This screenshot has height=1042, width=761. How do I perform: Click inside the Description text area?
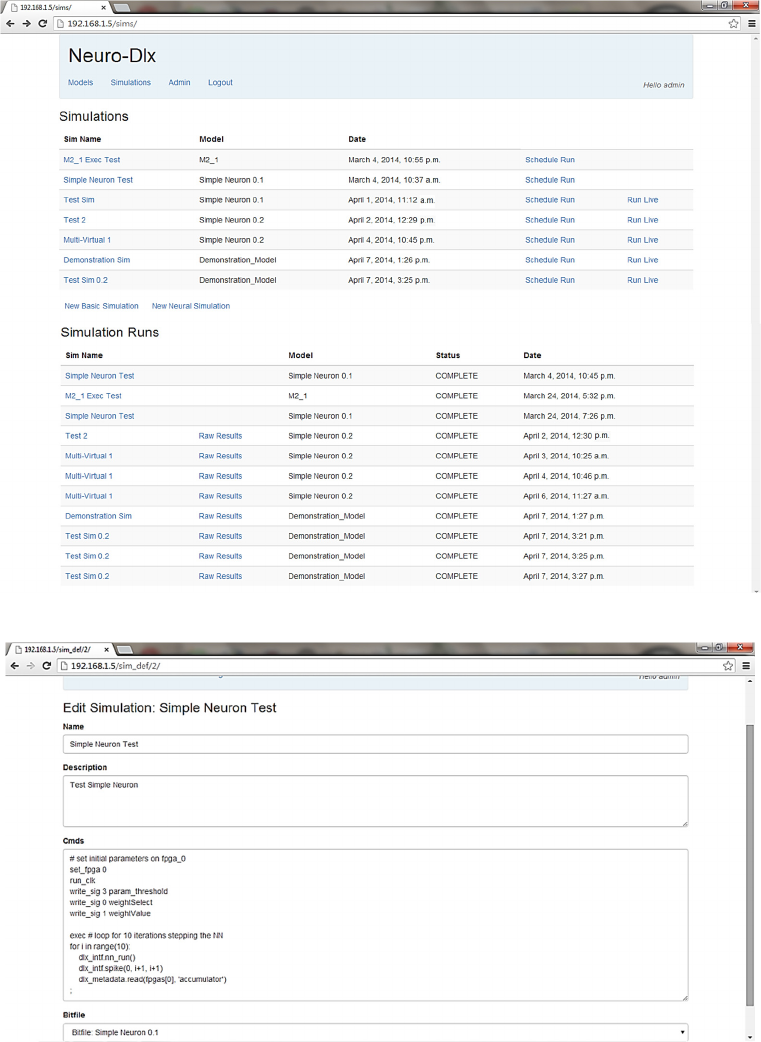coord(375,800)
